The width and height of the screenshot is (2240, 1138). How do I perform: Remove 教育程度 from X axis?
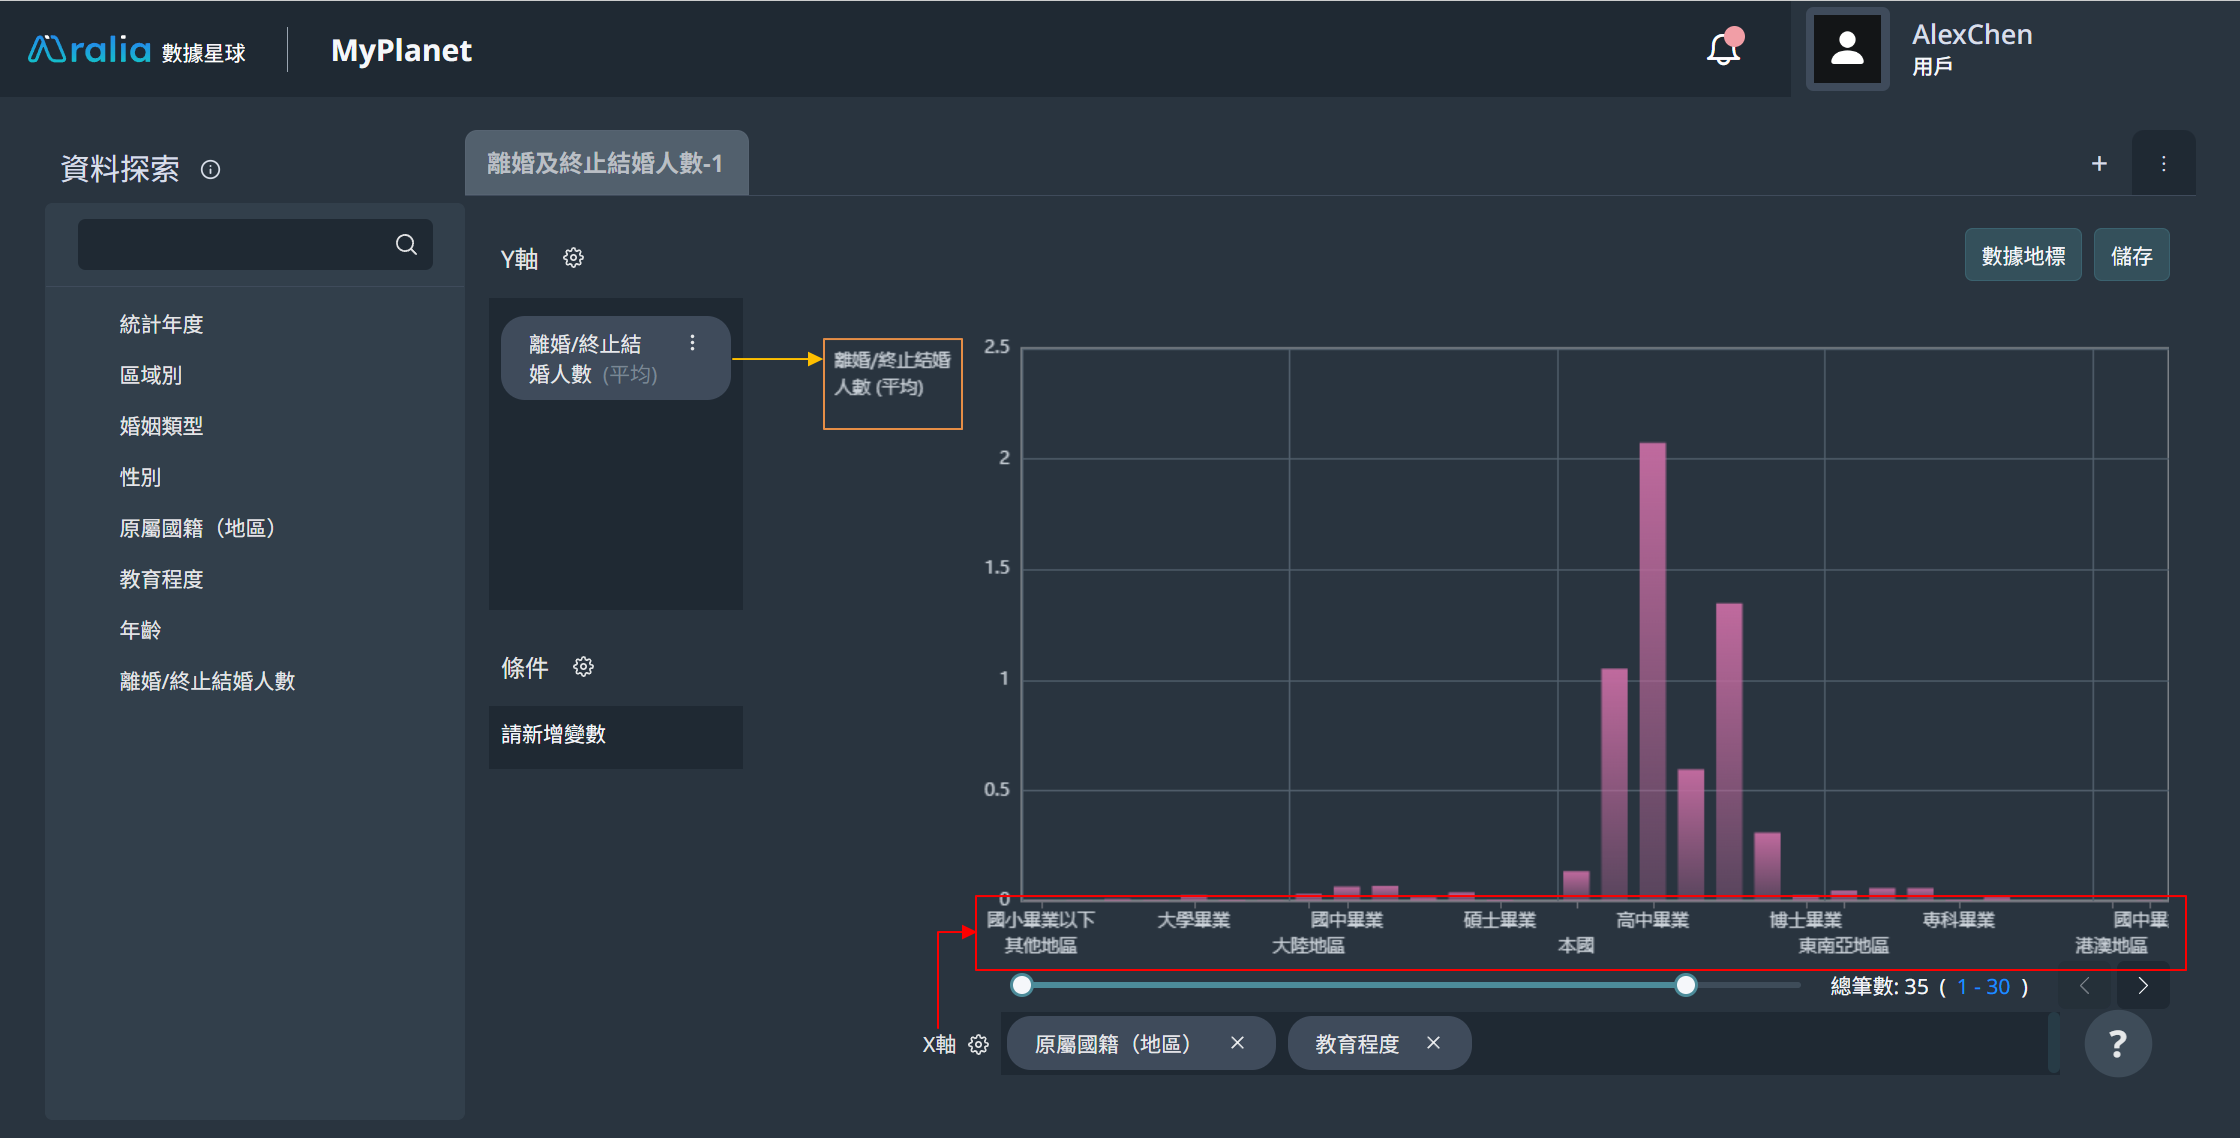[1433, 1043]
